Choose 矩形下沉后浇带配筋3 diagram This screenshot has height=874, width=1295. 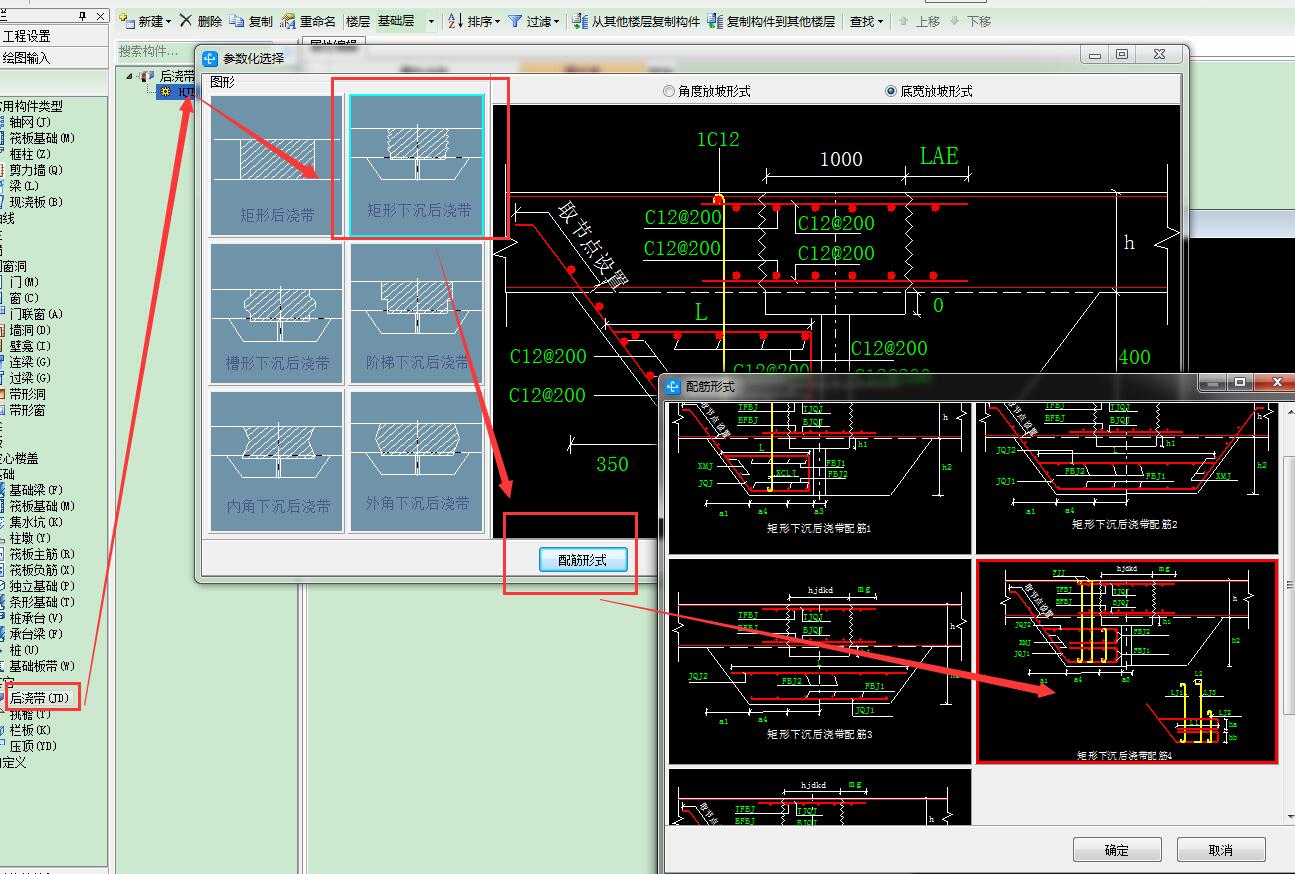click(x=820, y=661)
